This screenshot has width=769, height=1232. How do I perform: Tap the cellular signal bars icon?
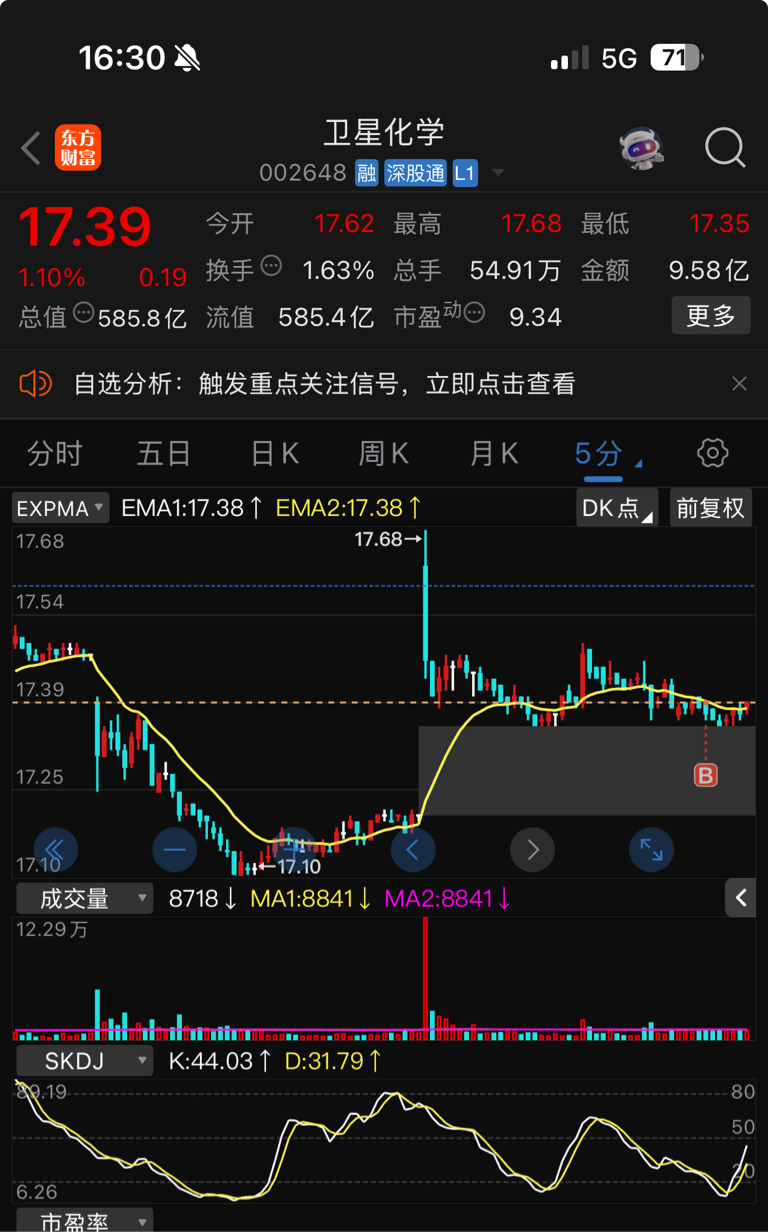(570, 58)
